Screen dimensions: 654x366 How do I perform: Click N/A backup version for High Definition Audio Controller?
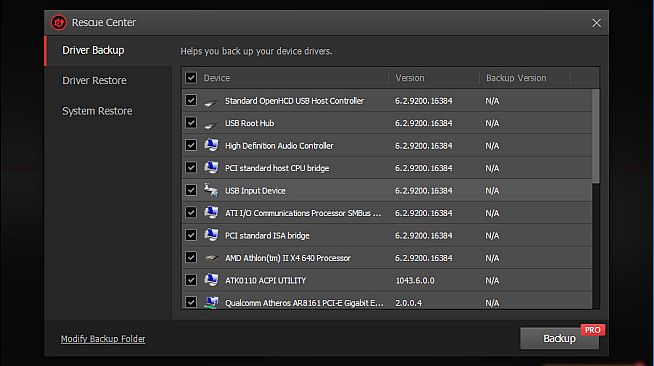point(492,146)
